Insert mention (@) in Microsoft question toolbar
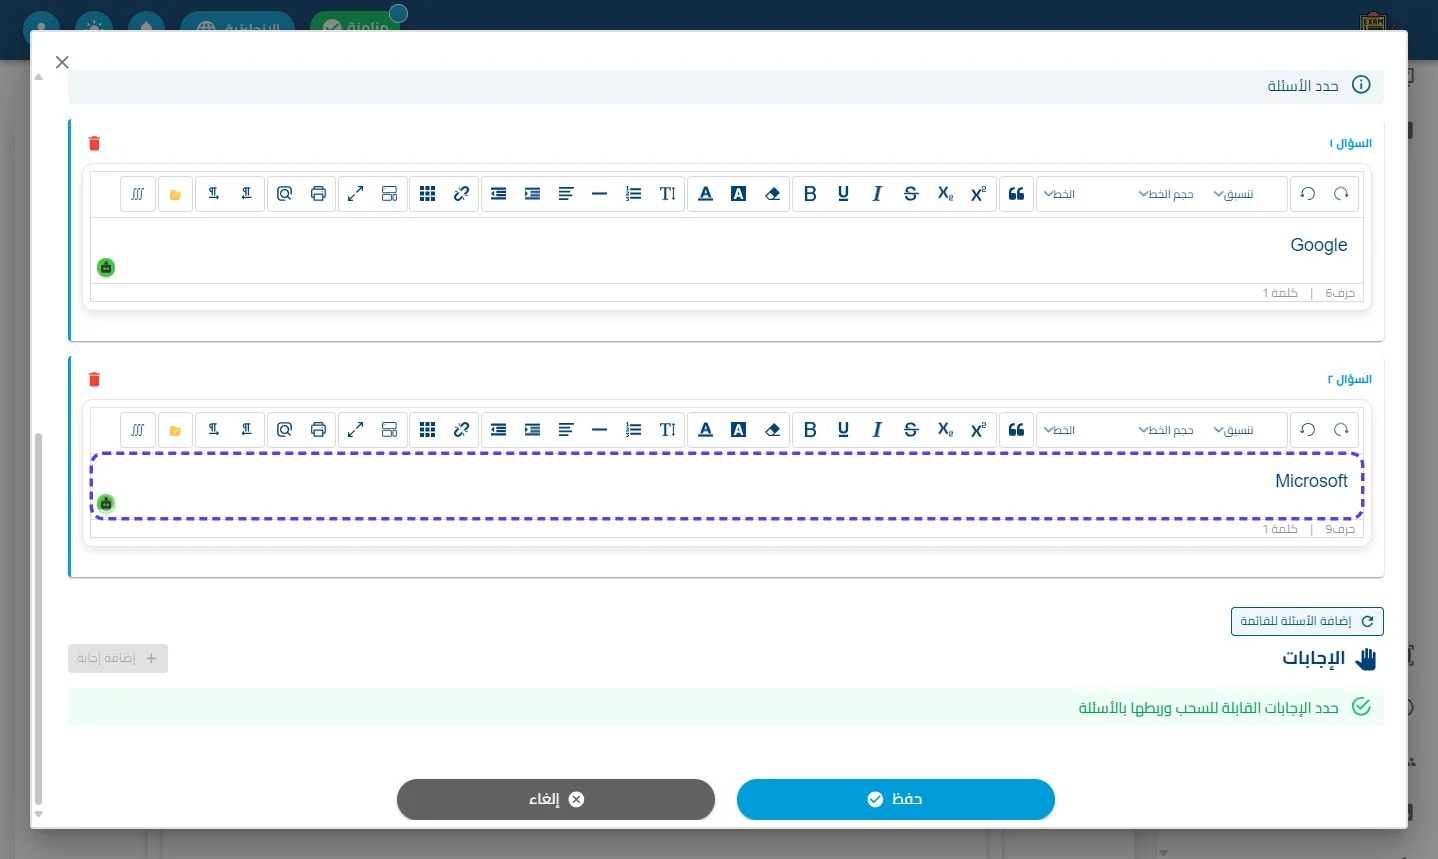 (285, 430)
